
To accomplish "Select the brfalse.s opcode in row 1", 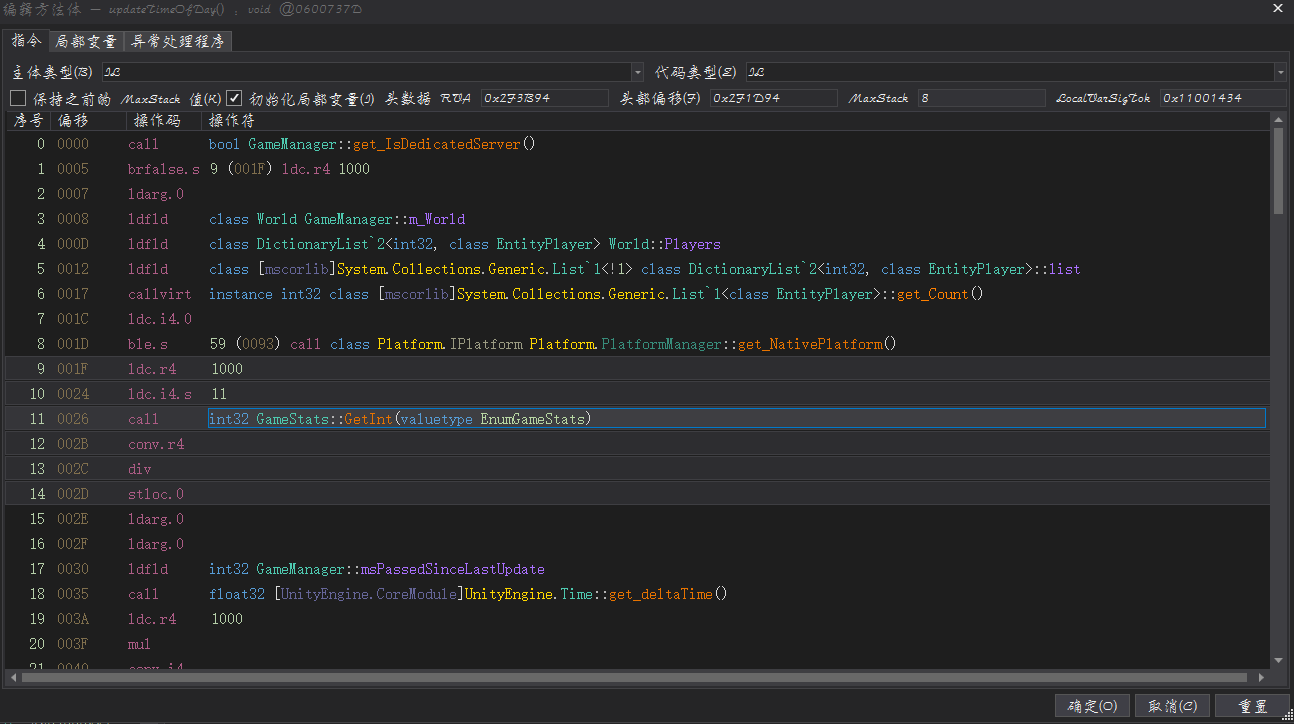I will click(164, 169).
